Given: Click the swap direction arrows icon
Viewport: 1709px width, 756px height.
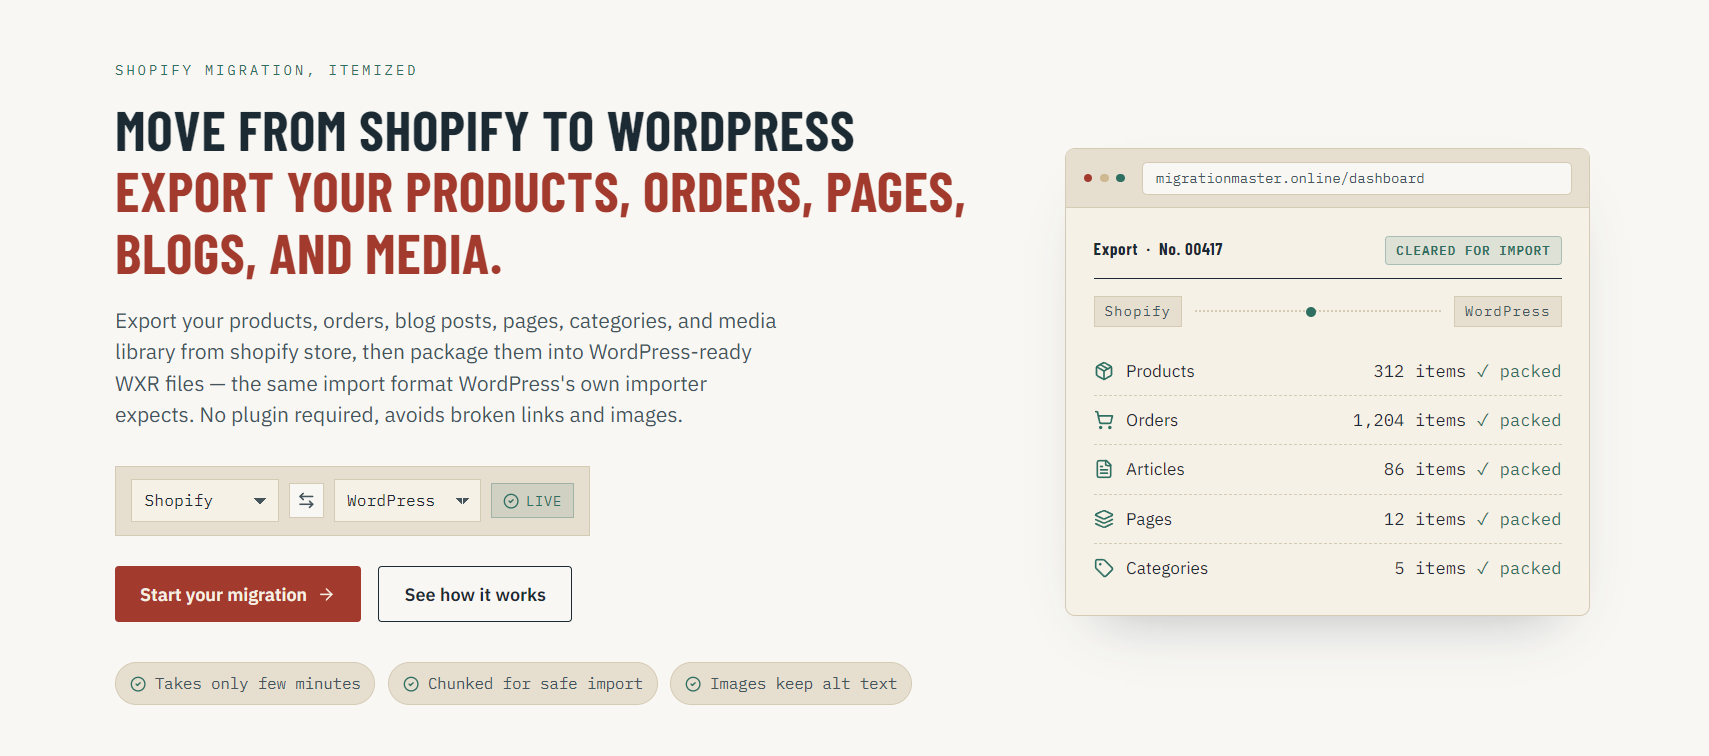Looking at the screenshot, I should click(306, 500).
